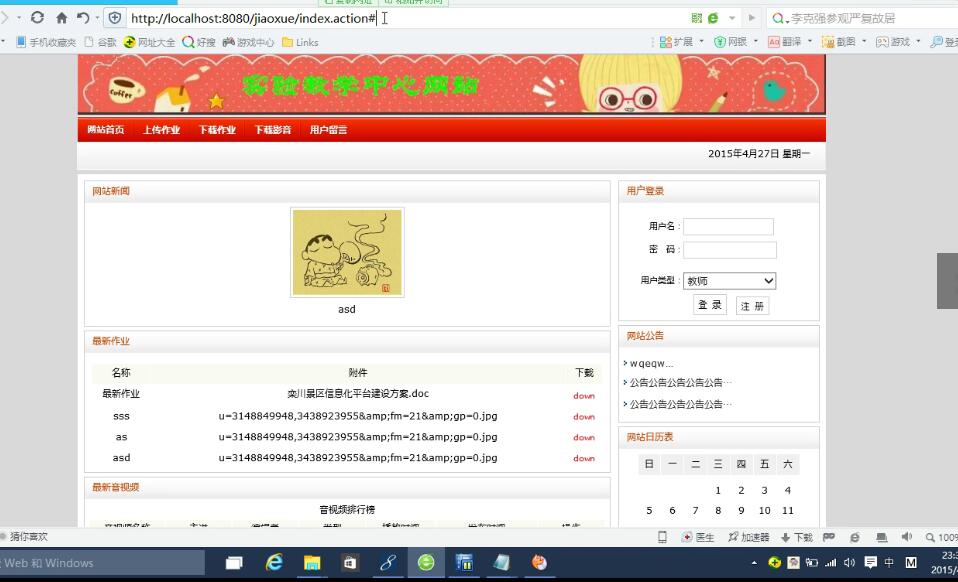
Task: Expand the address bar dropdown arrow
Action: [732, 18]
